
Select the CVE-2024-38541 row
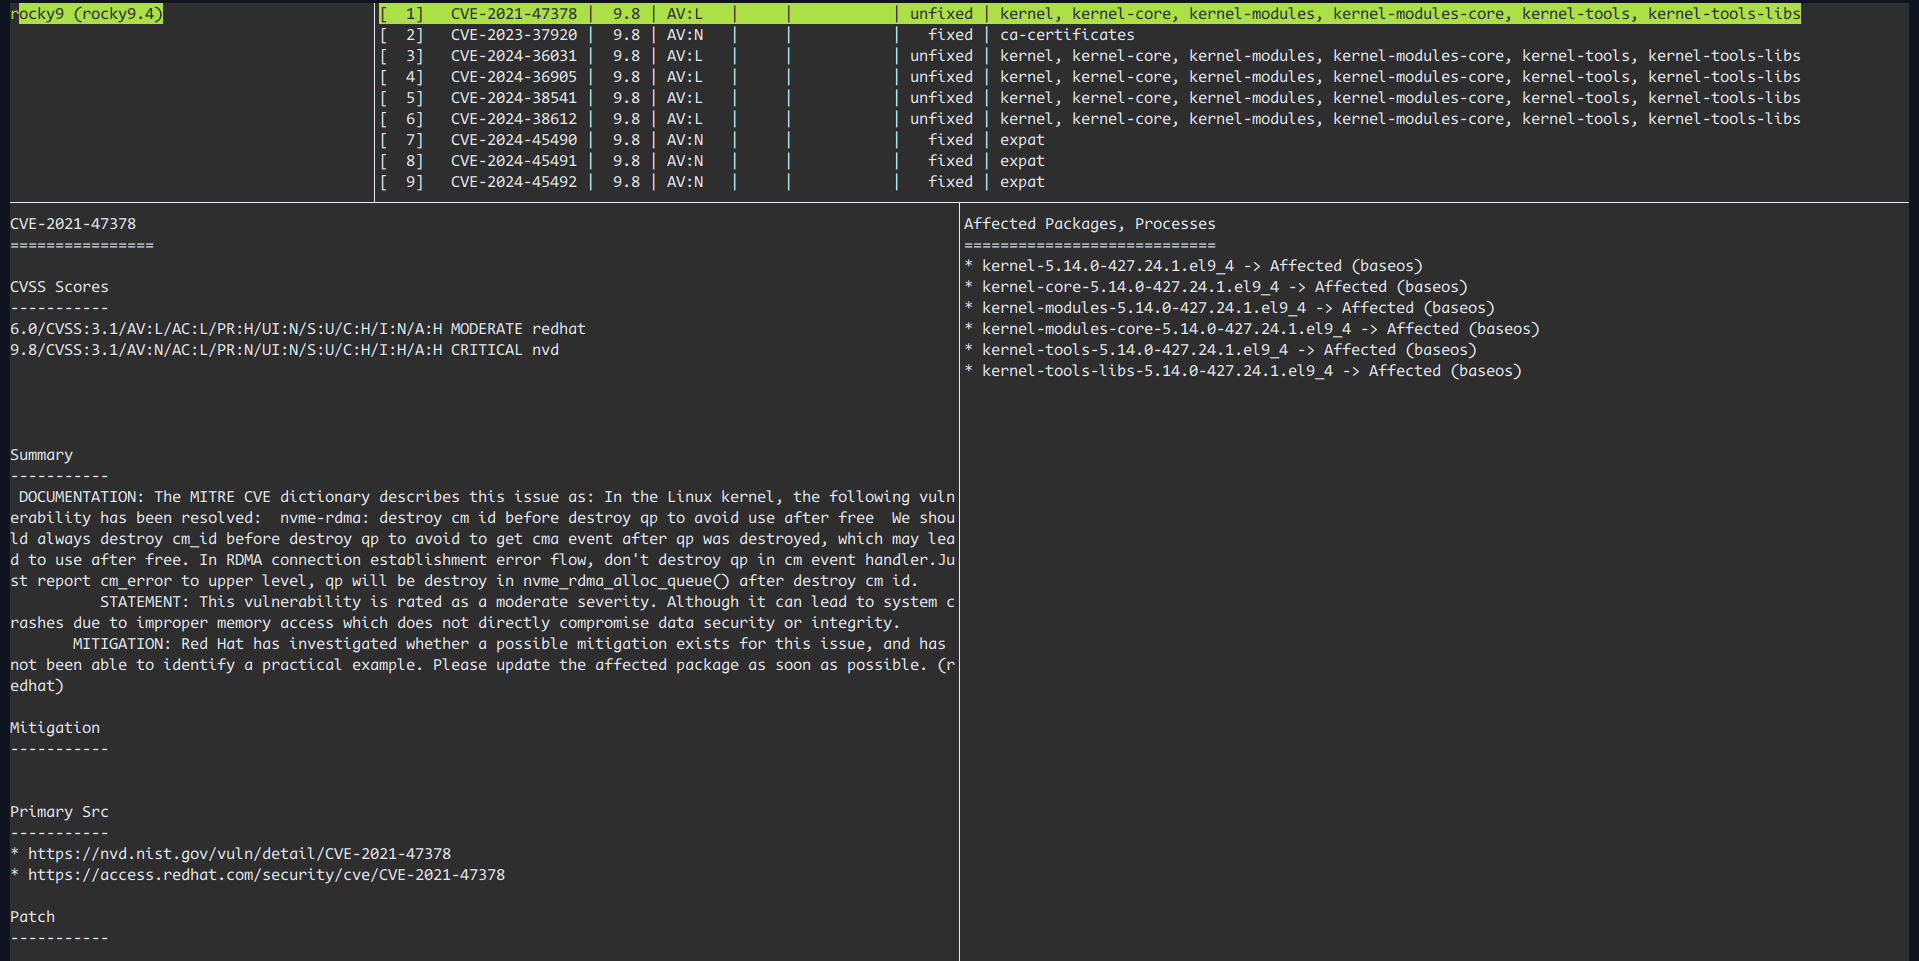click(514, 97)
